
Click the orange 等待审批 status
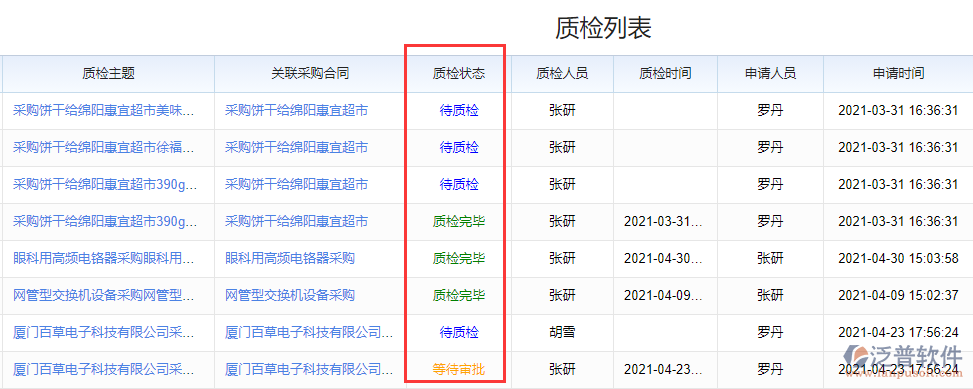coord(459,370)
